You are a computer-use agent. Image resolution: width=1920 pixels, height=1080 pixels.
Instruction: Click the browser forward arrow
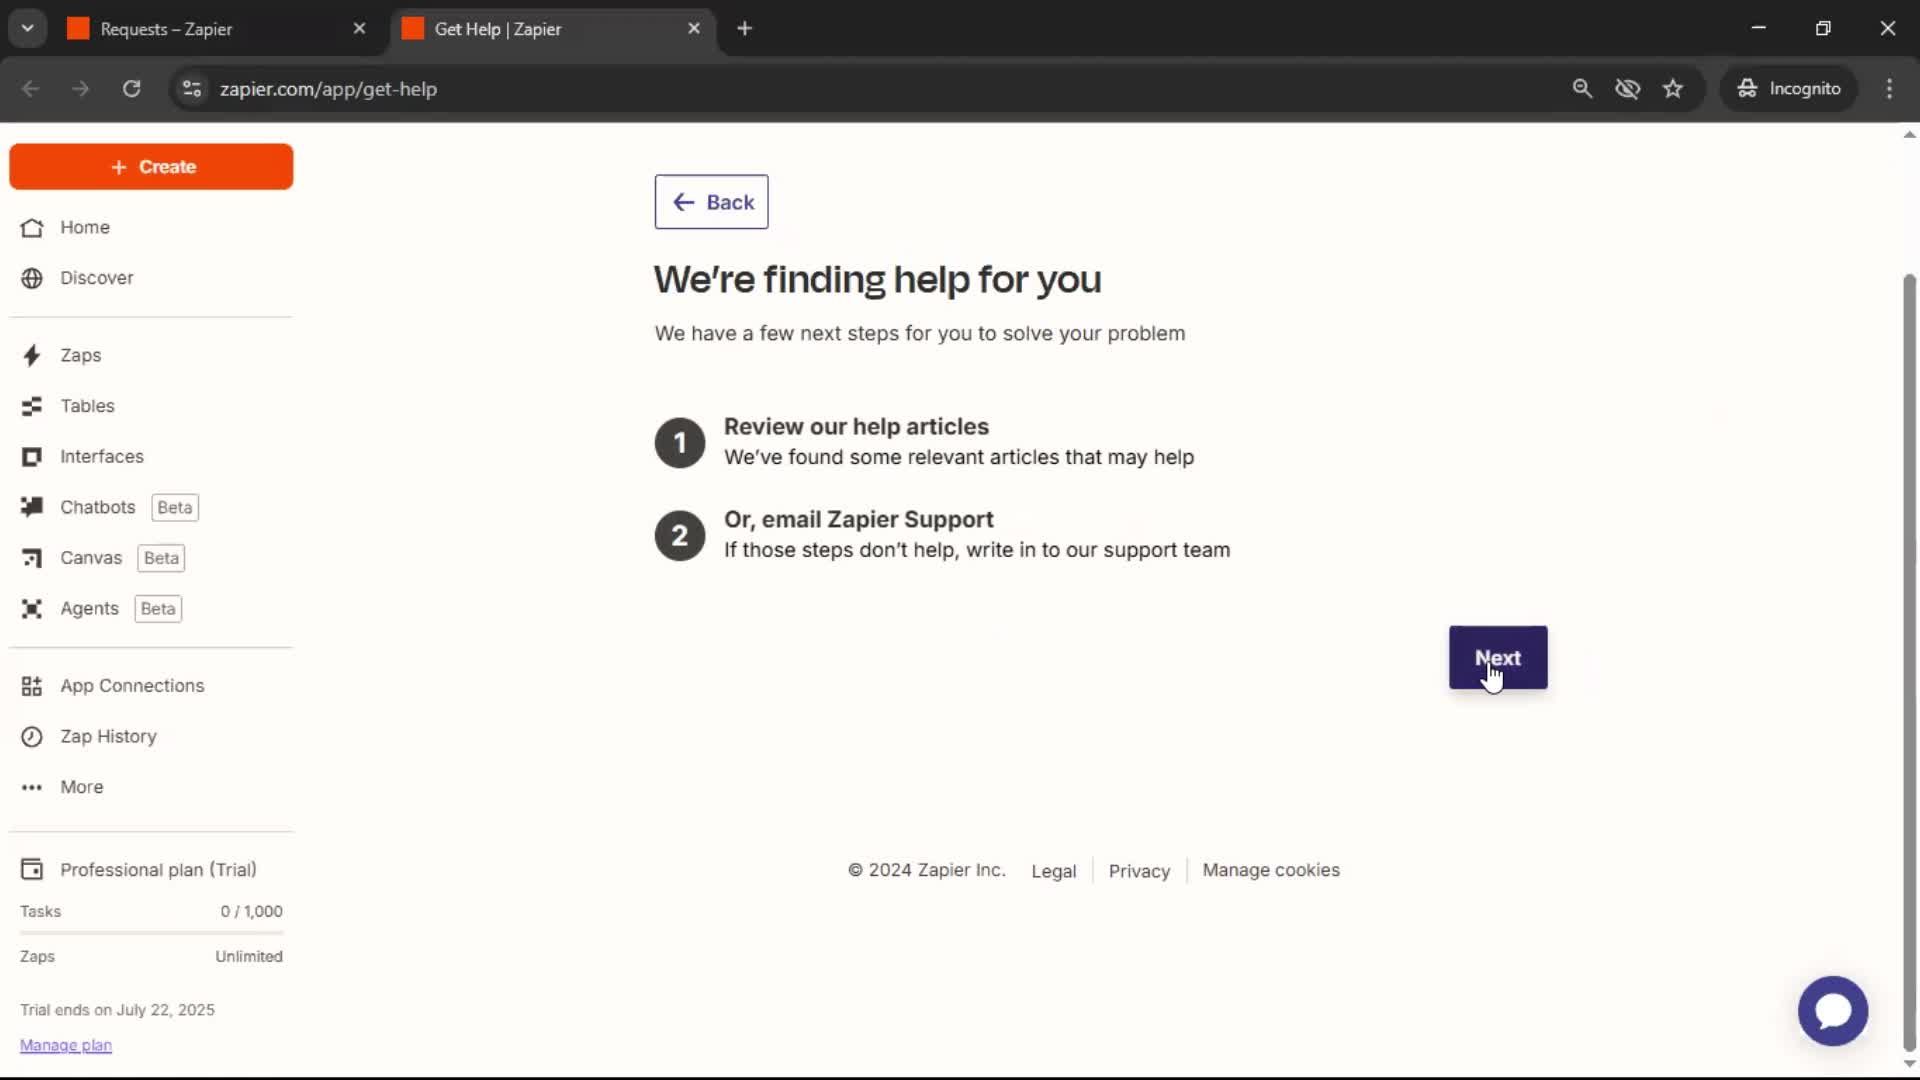pyautogui.click(x=80, y=89)
